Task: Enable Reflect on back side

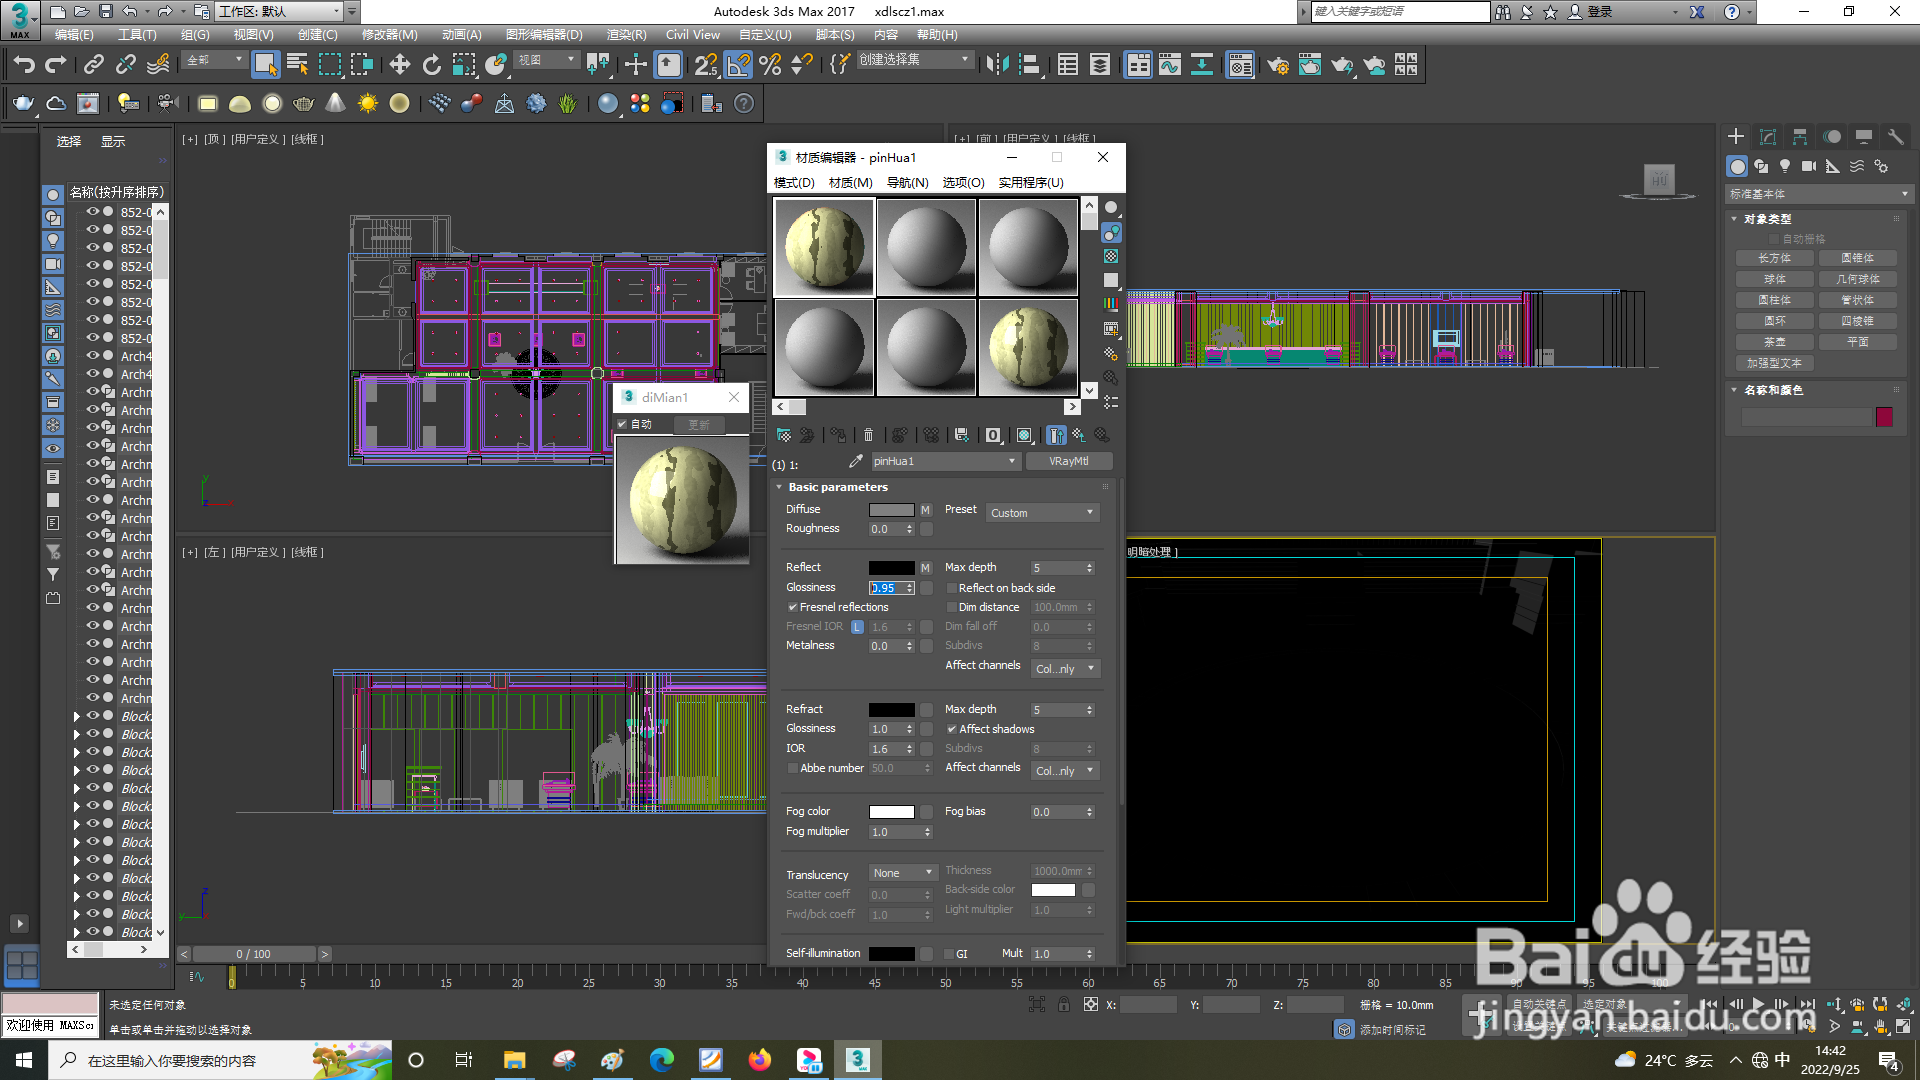Action: pos(951,588)
